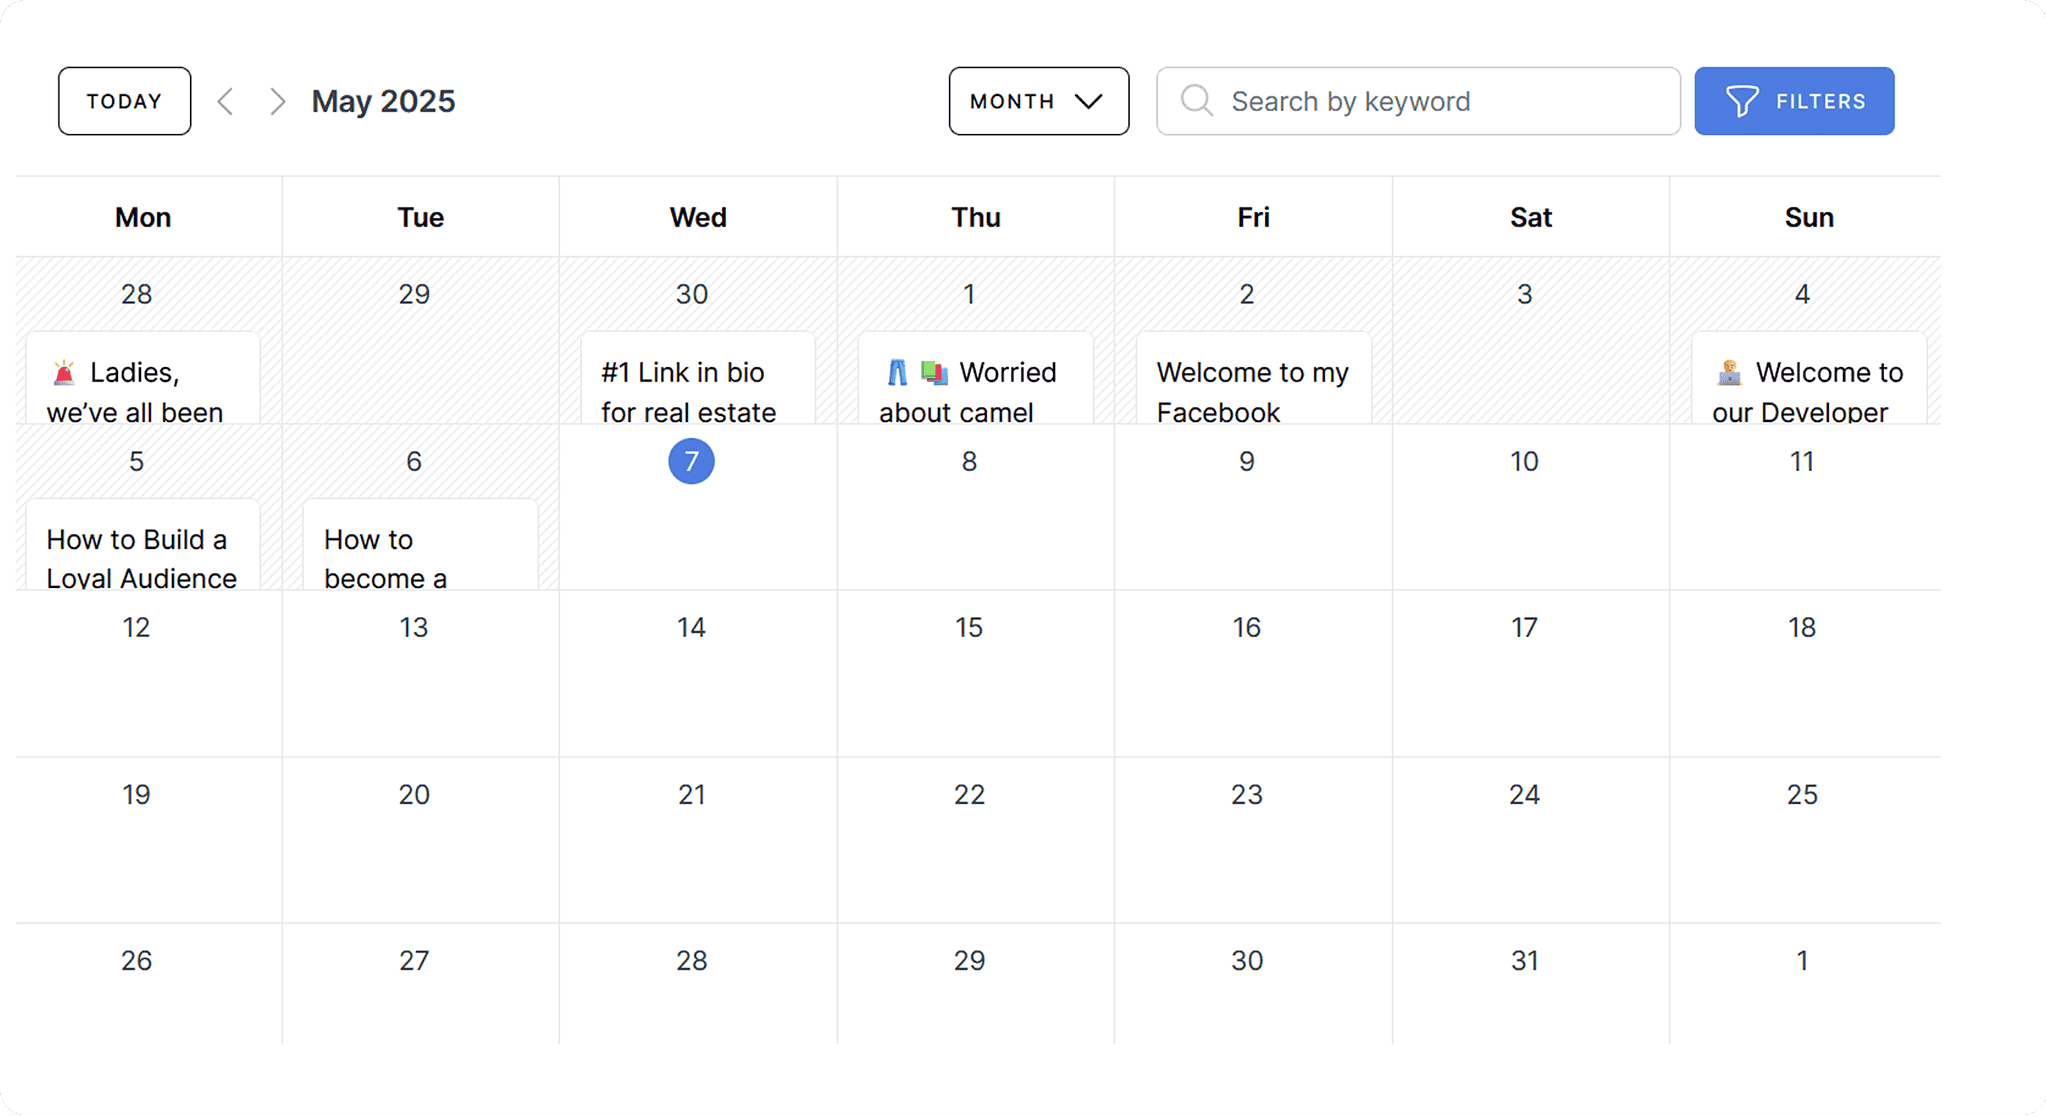Click the jeans emoji on the camel post

click(896, 372)
